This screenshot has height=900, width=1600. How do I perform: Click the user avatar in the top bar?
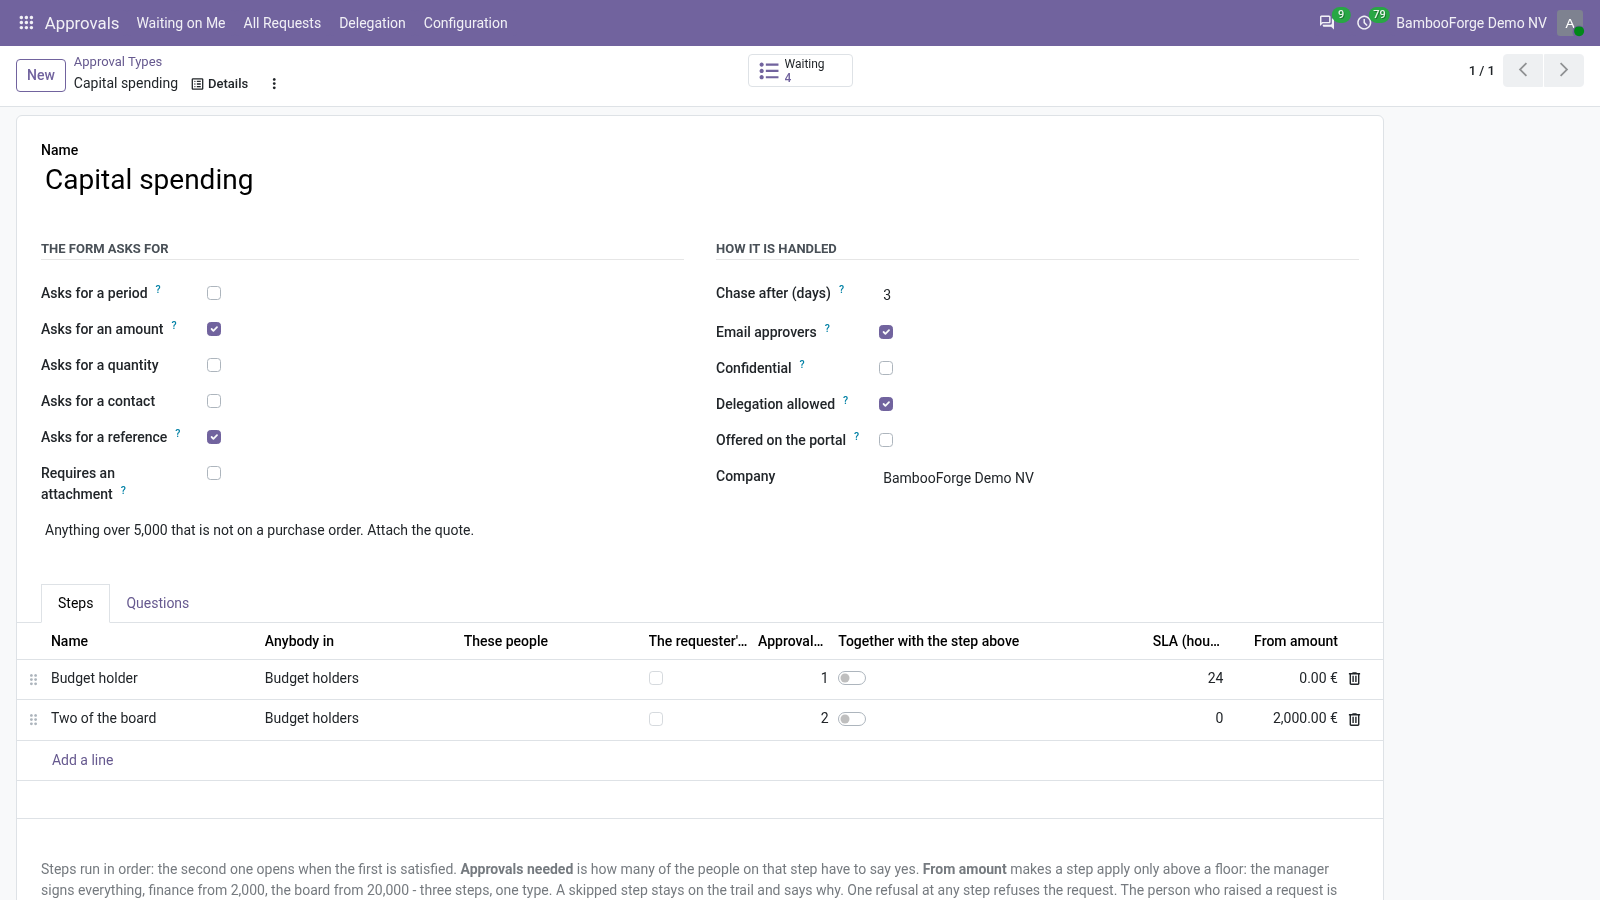1570,23
